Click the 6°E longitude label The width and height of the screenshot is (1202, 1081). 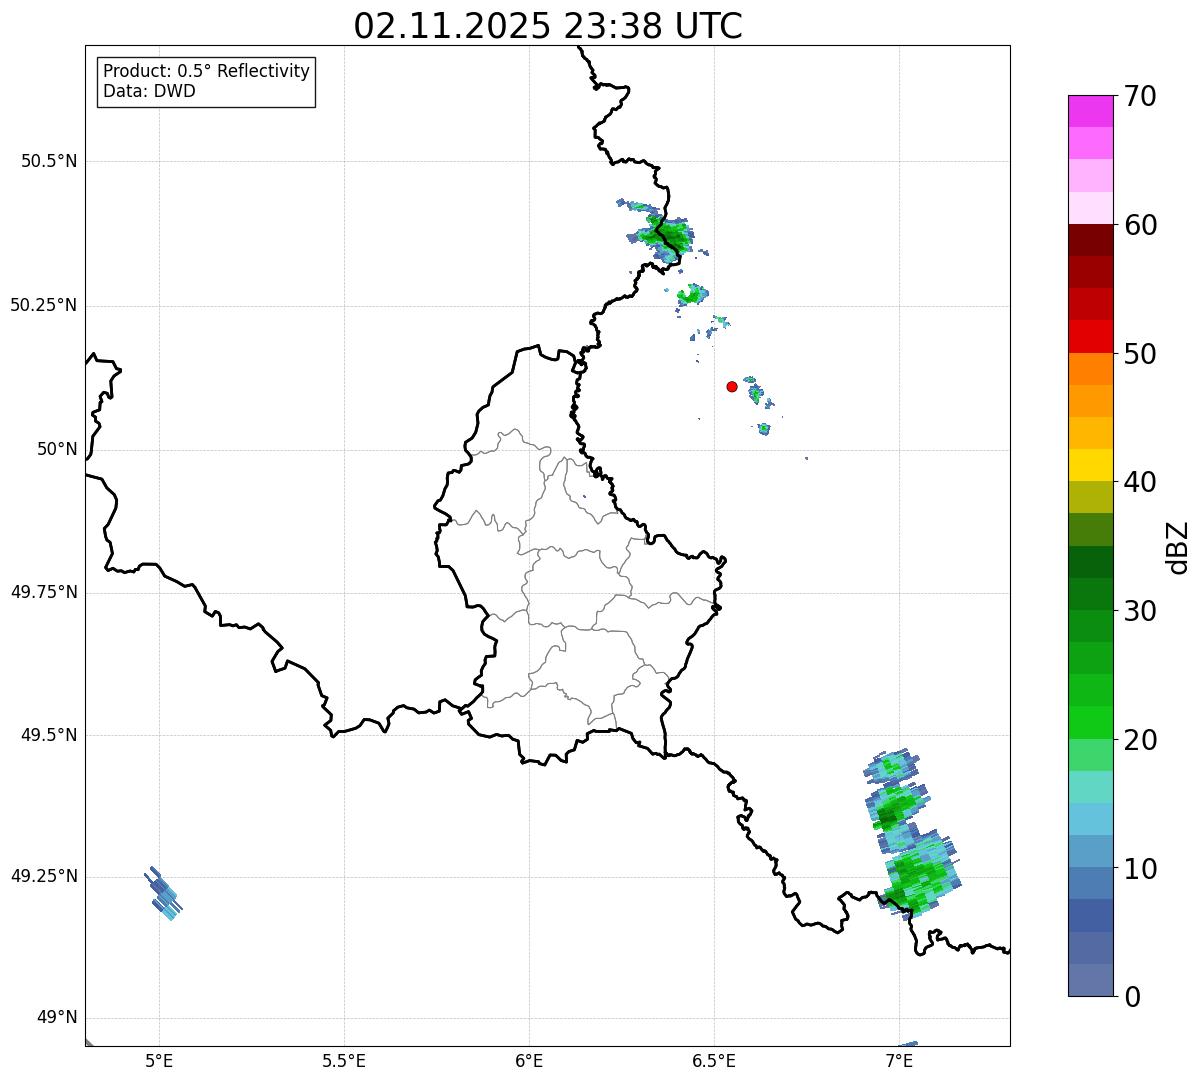click(x=529, y=1060)
